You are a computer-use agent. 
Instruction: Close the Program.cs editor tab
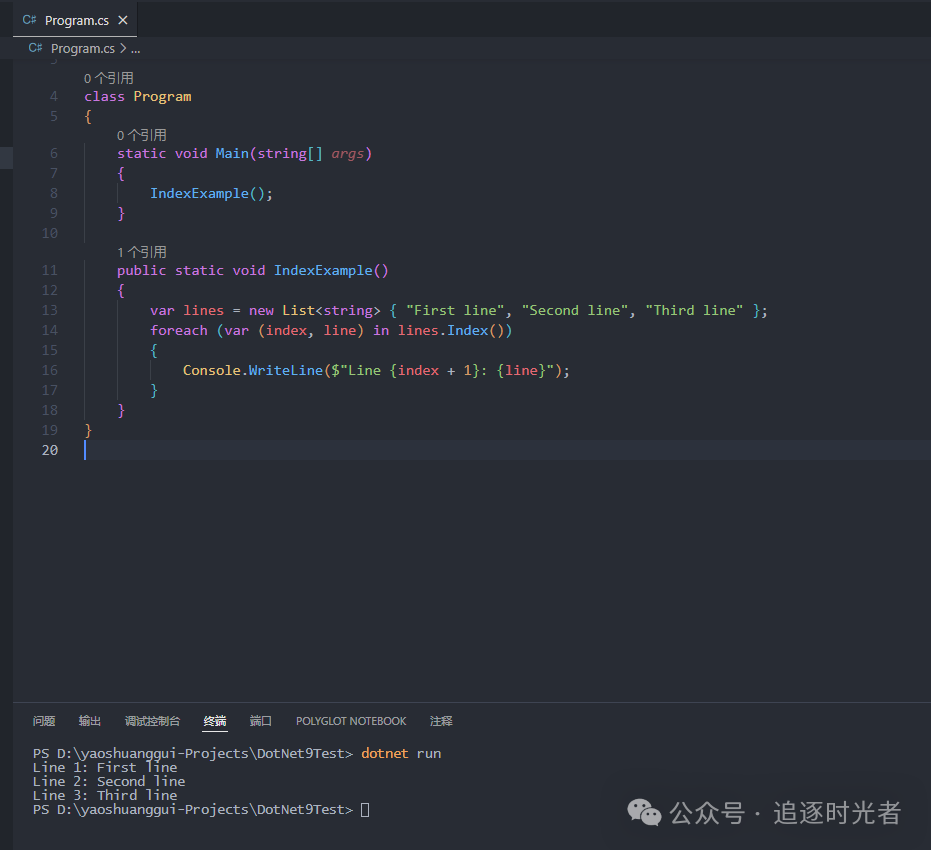(x=123, y=20)
